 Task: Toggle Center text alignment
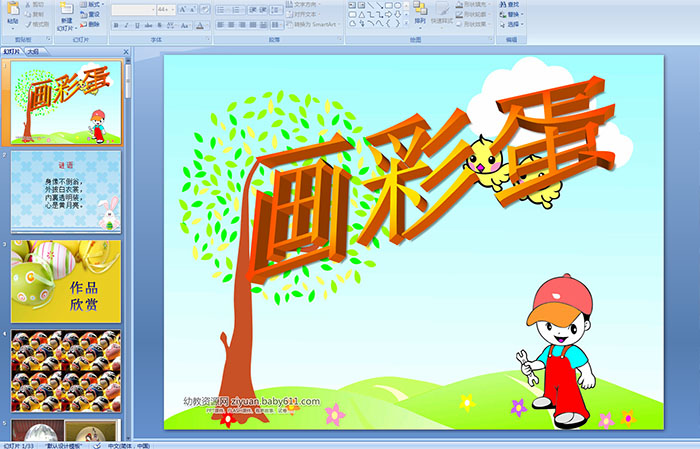point(231,25)
